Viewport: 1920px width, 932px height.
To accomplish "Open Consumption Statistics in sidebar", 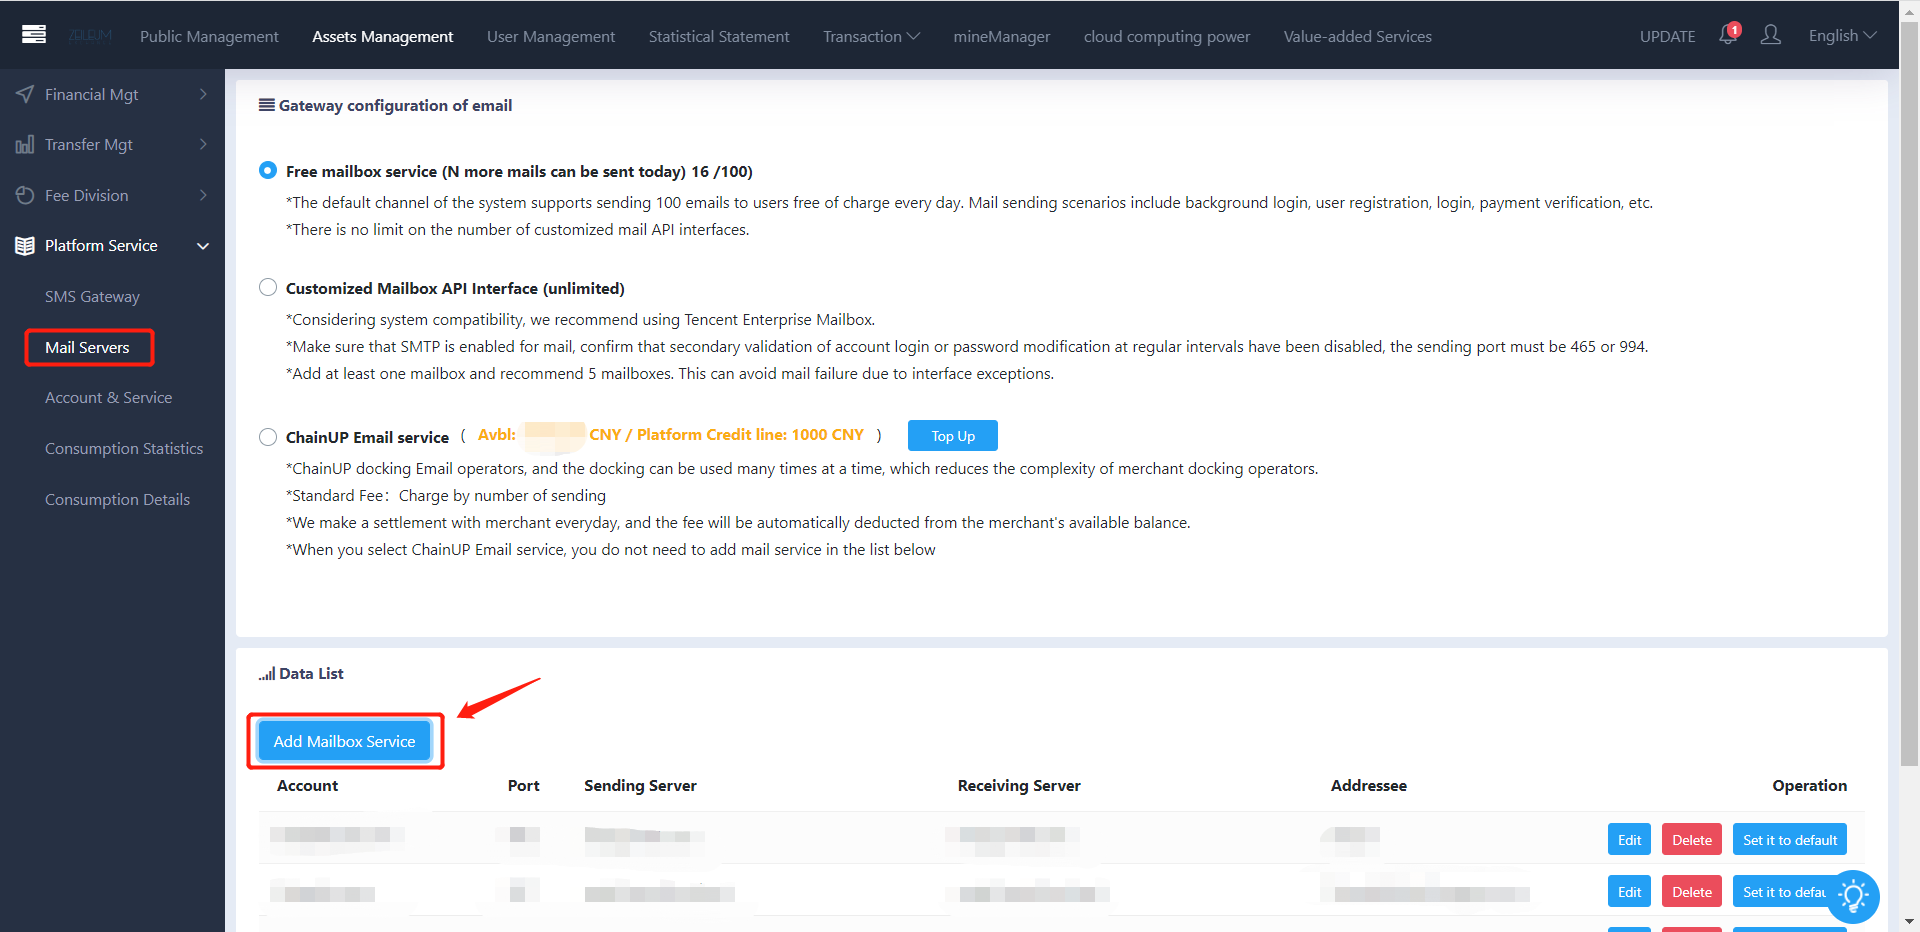I will coord(124,449).
